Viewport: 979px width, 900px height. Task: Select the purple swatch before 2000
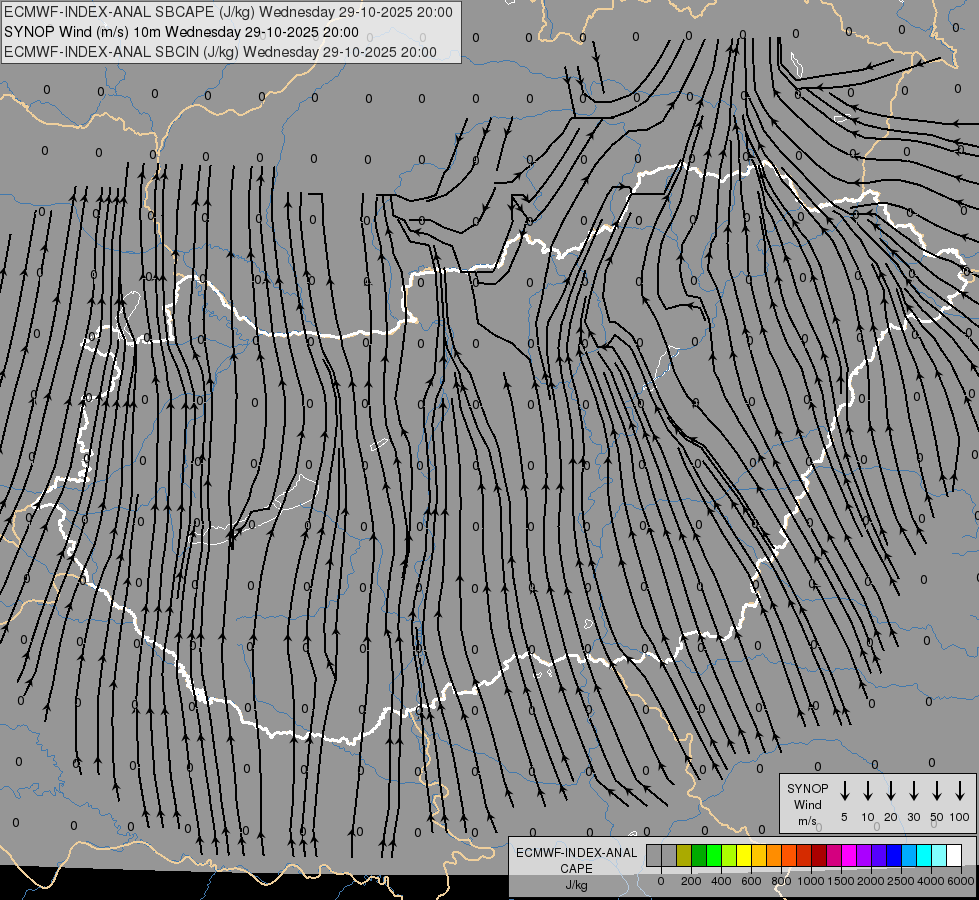click(864, 855)
